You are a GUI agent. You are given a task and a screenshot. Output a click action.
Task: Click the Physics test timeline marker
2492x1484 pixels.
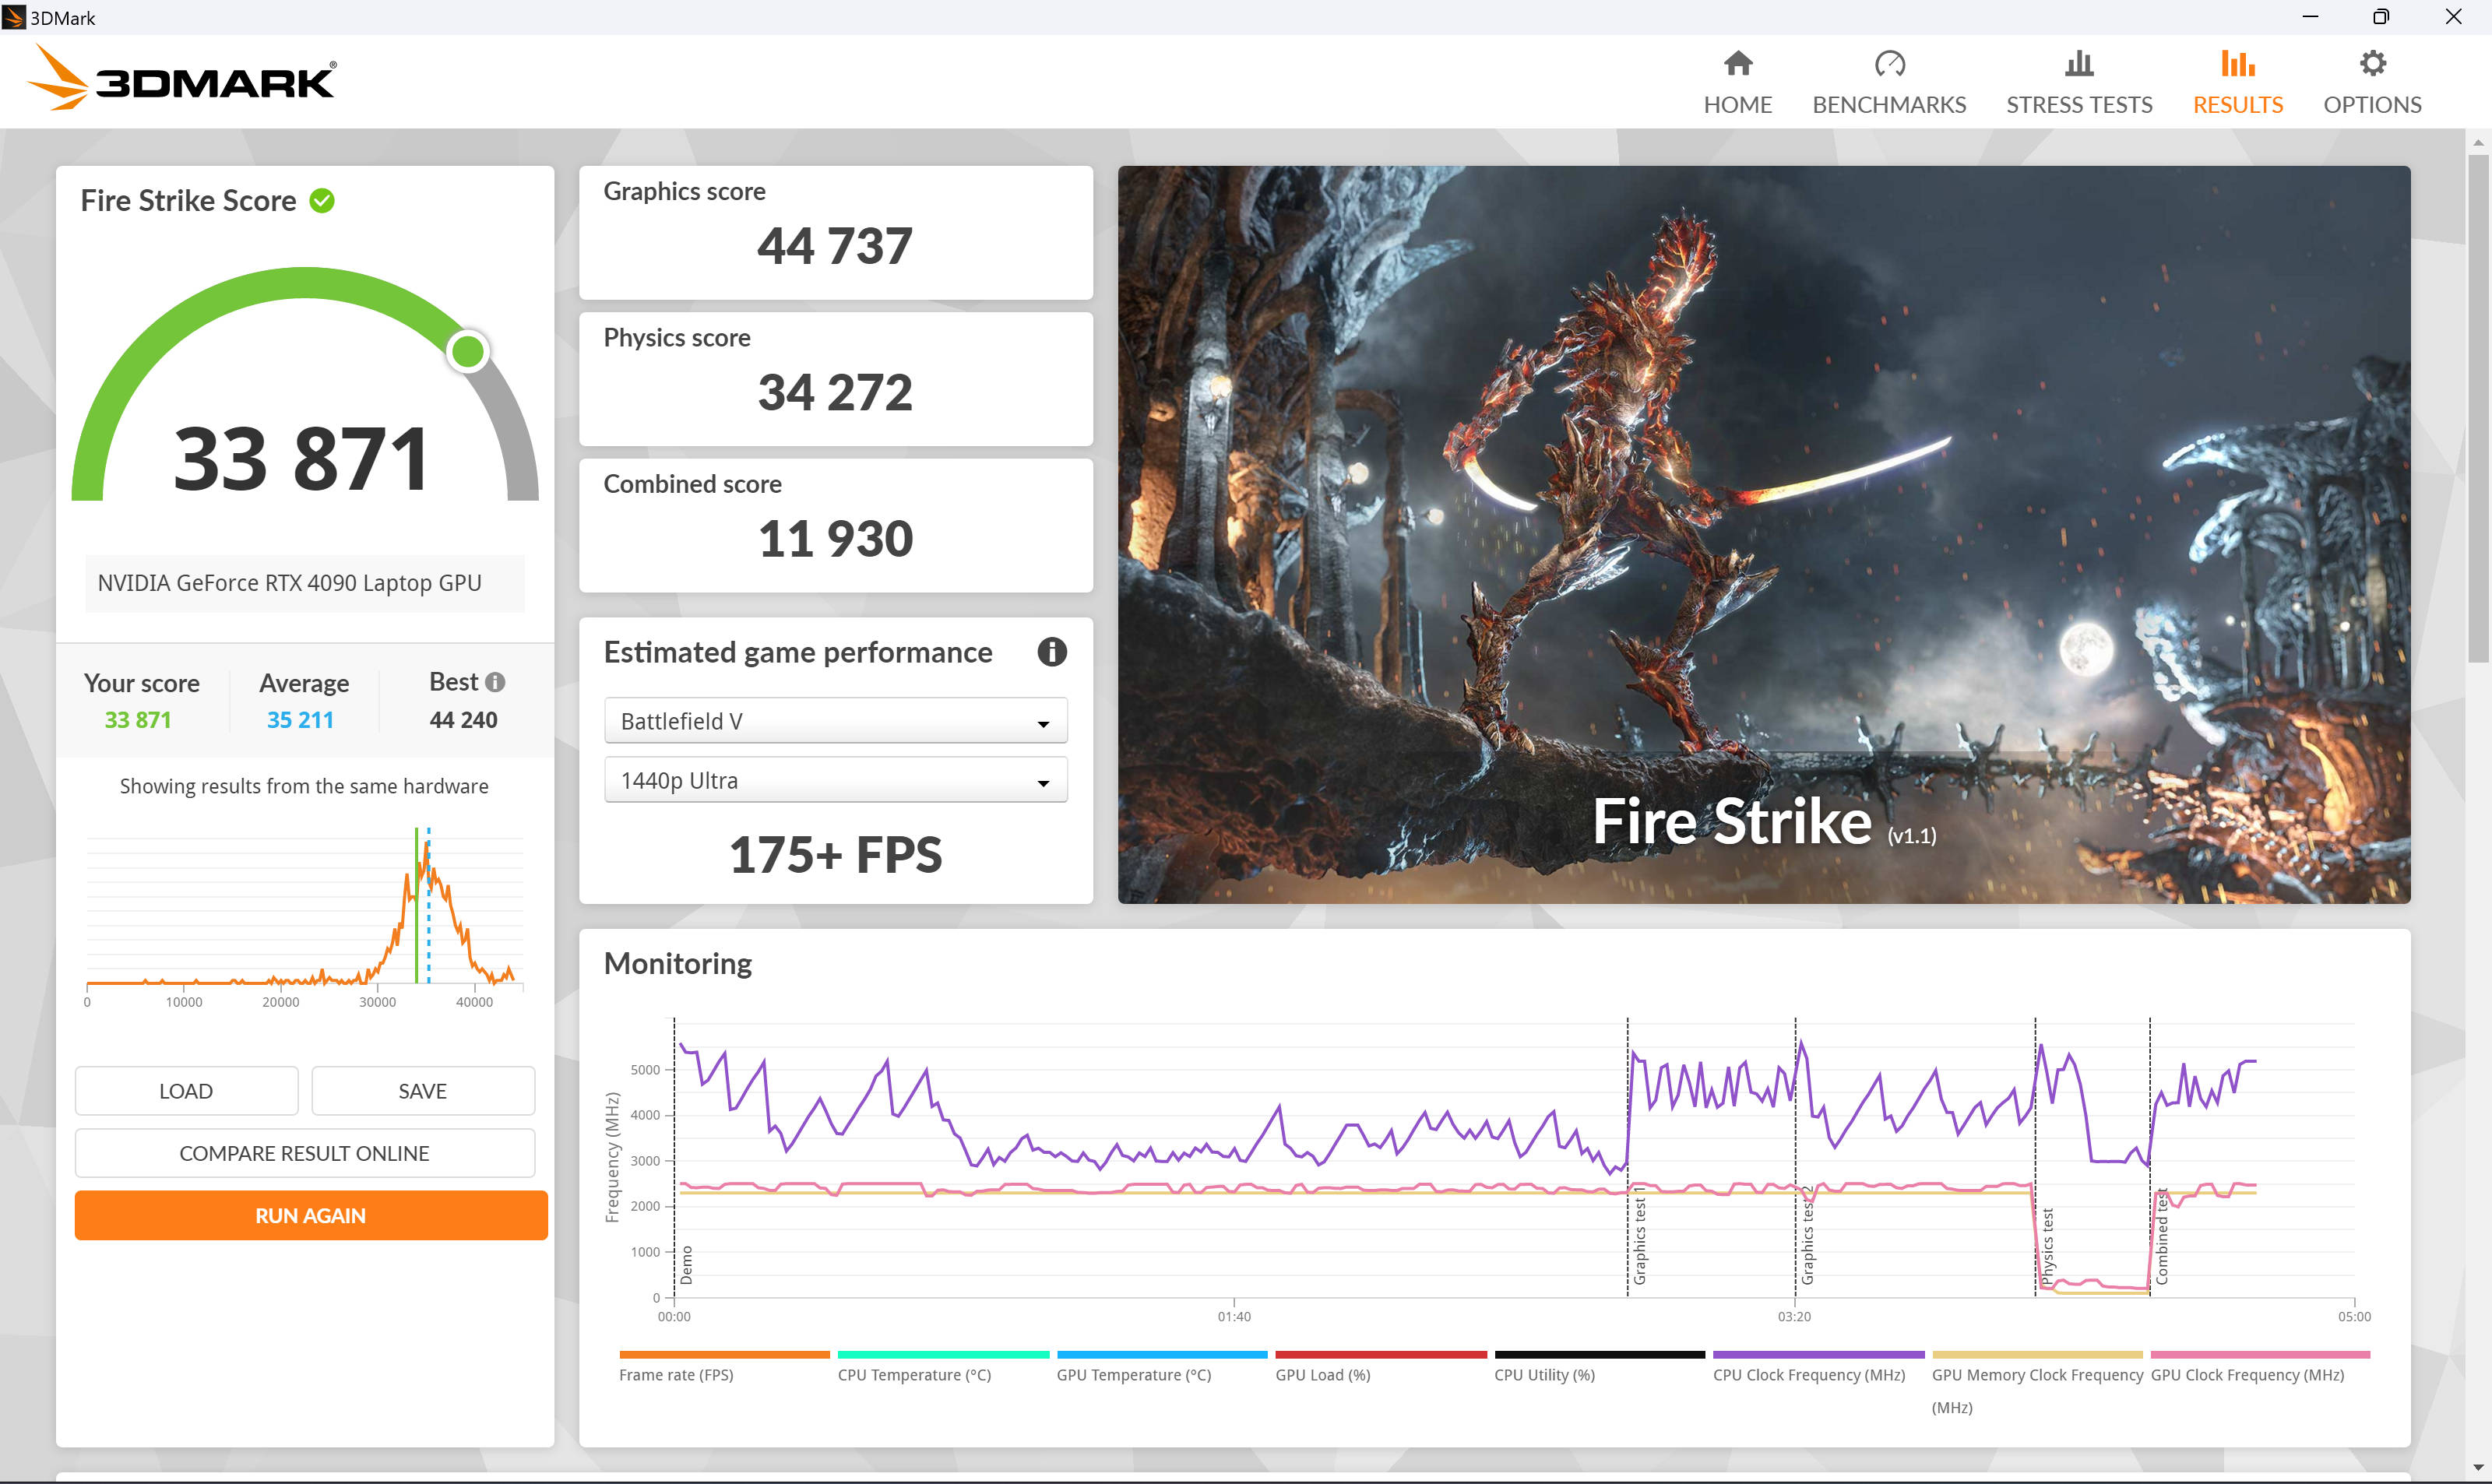2047,1247
